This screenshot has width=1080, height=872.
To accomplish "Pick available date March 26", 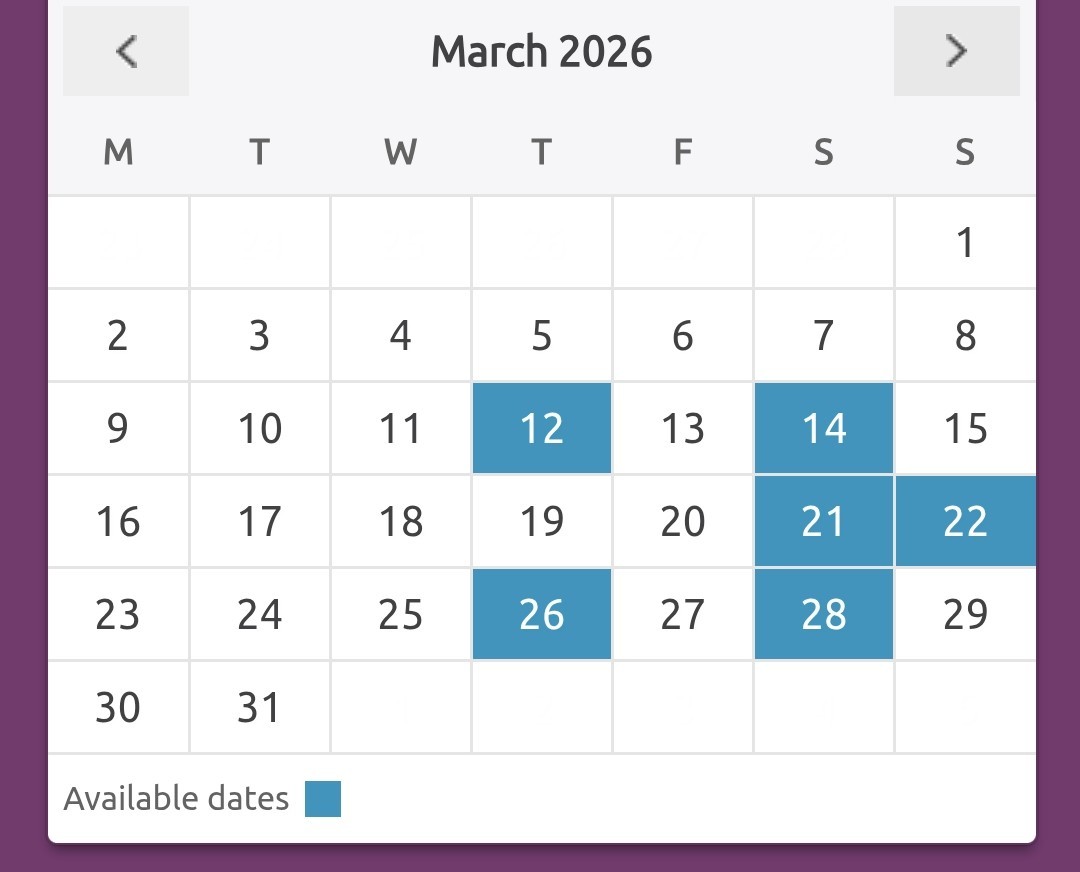I will point(542,614).
